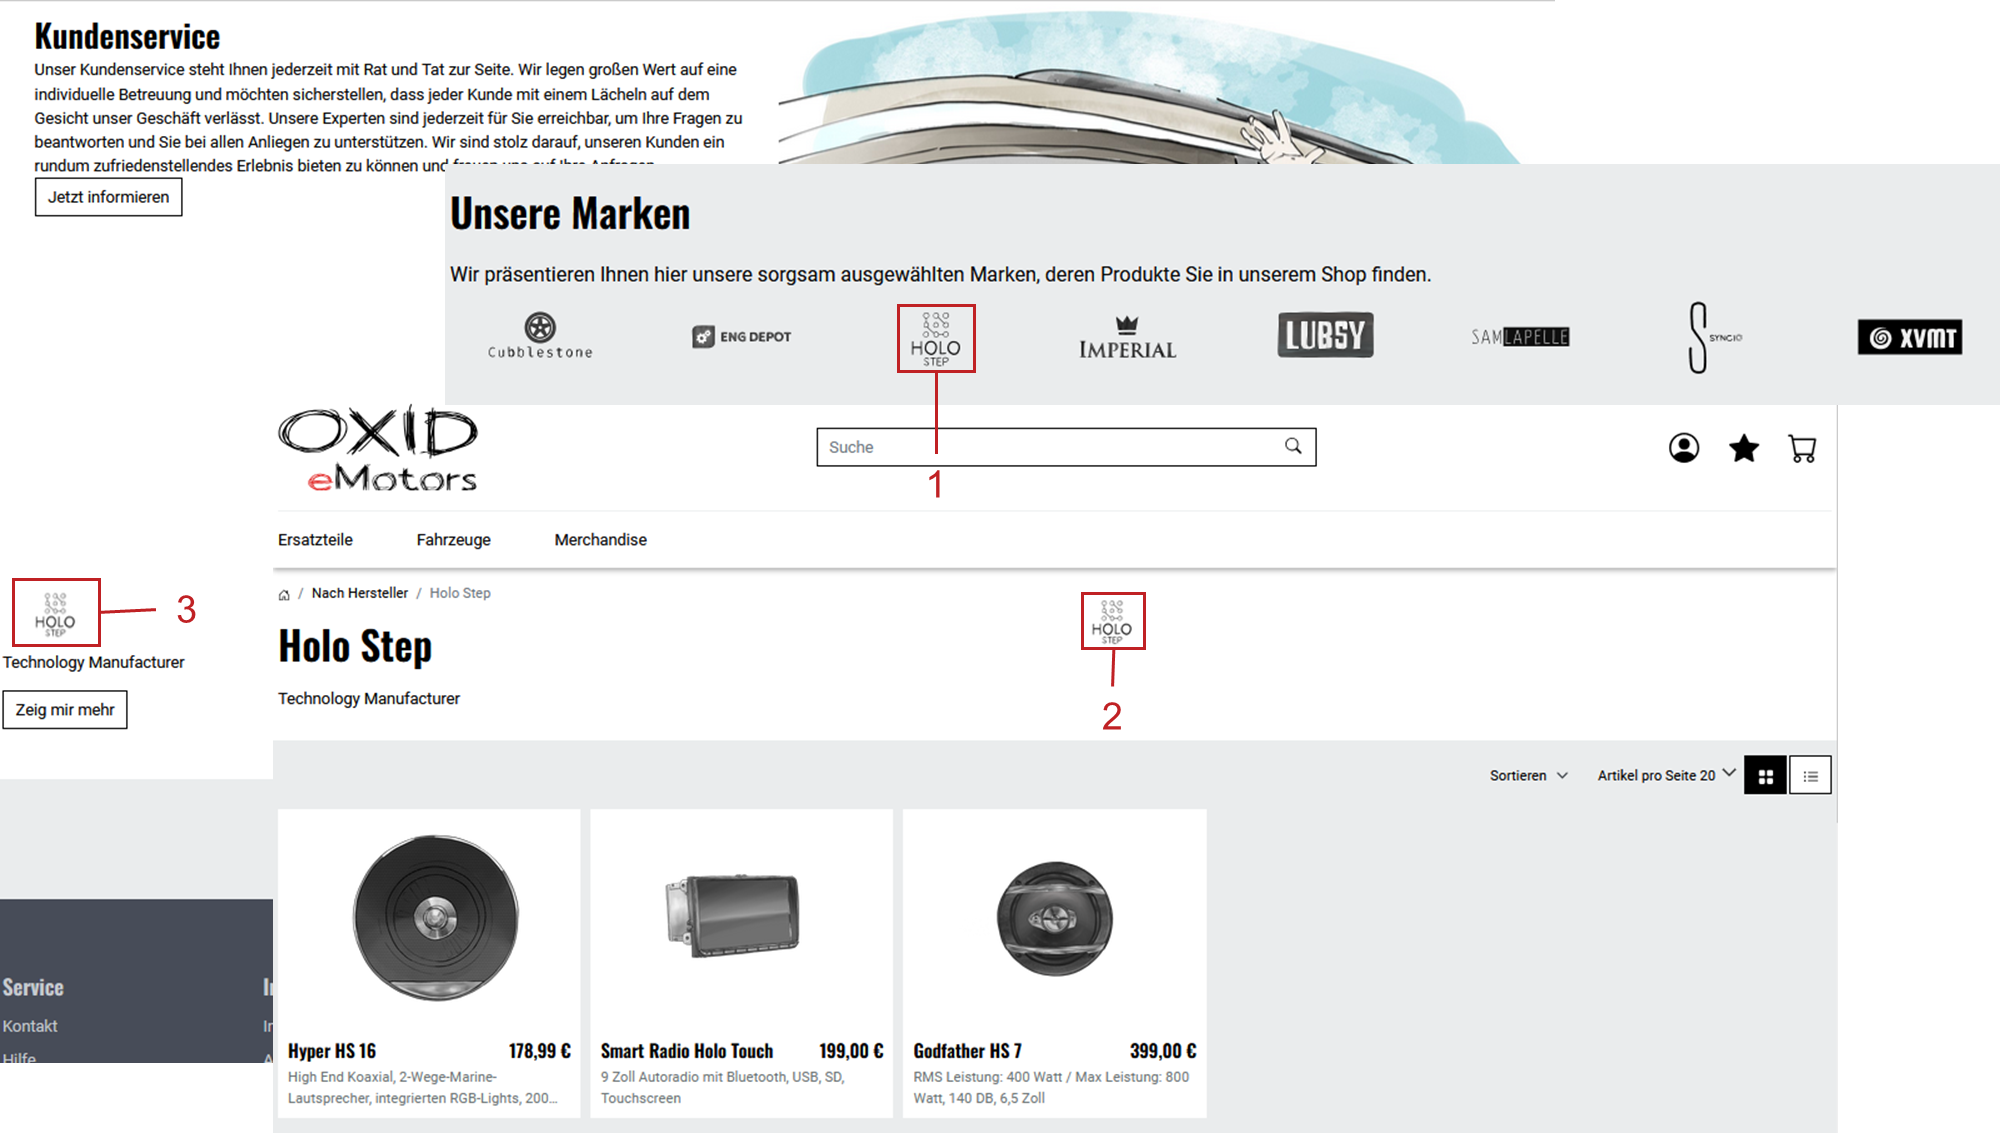This screenshot has width=2000, height=1133.
Task: Click the home breadcrumb icon
Action: pyautogui.click(x=284, y=594)
